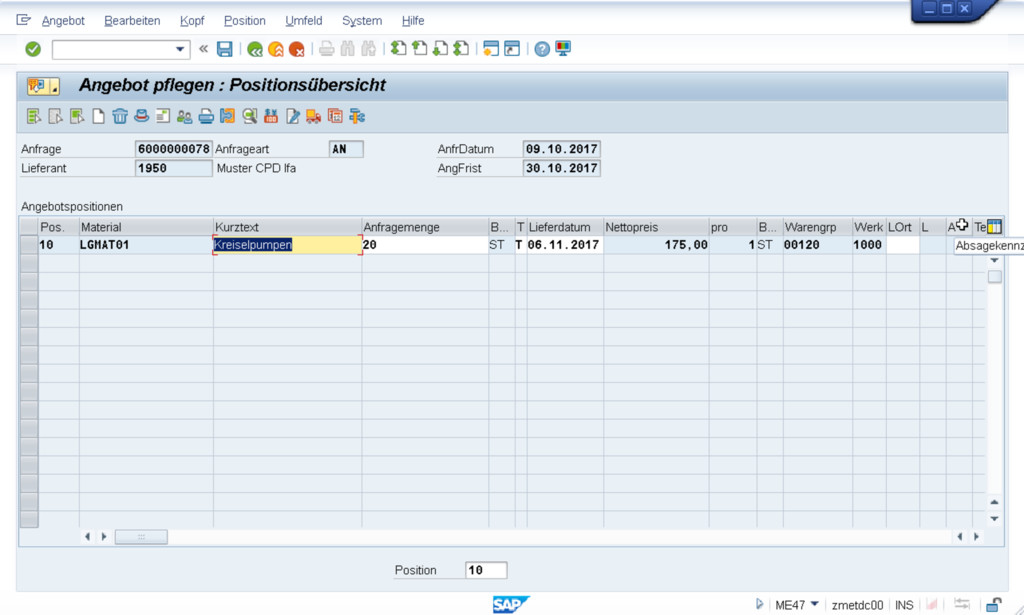Click the hierarchy structure icon in application toolbar
This screenshot has width=1024, height=615.
(x=357, y=116)
